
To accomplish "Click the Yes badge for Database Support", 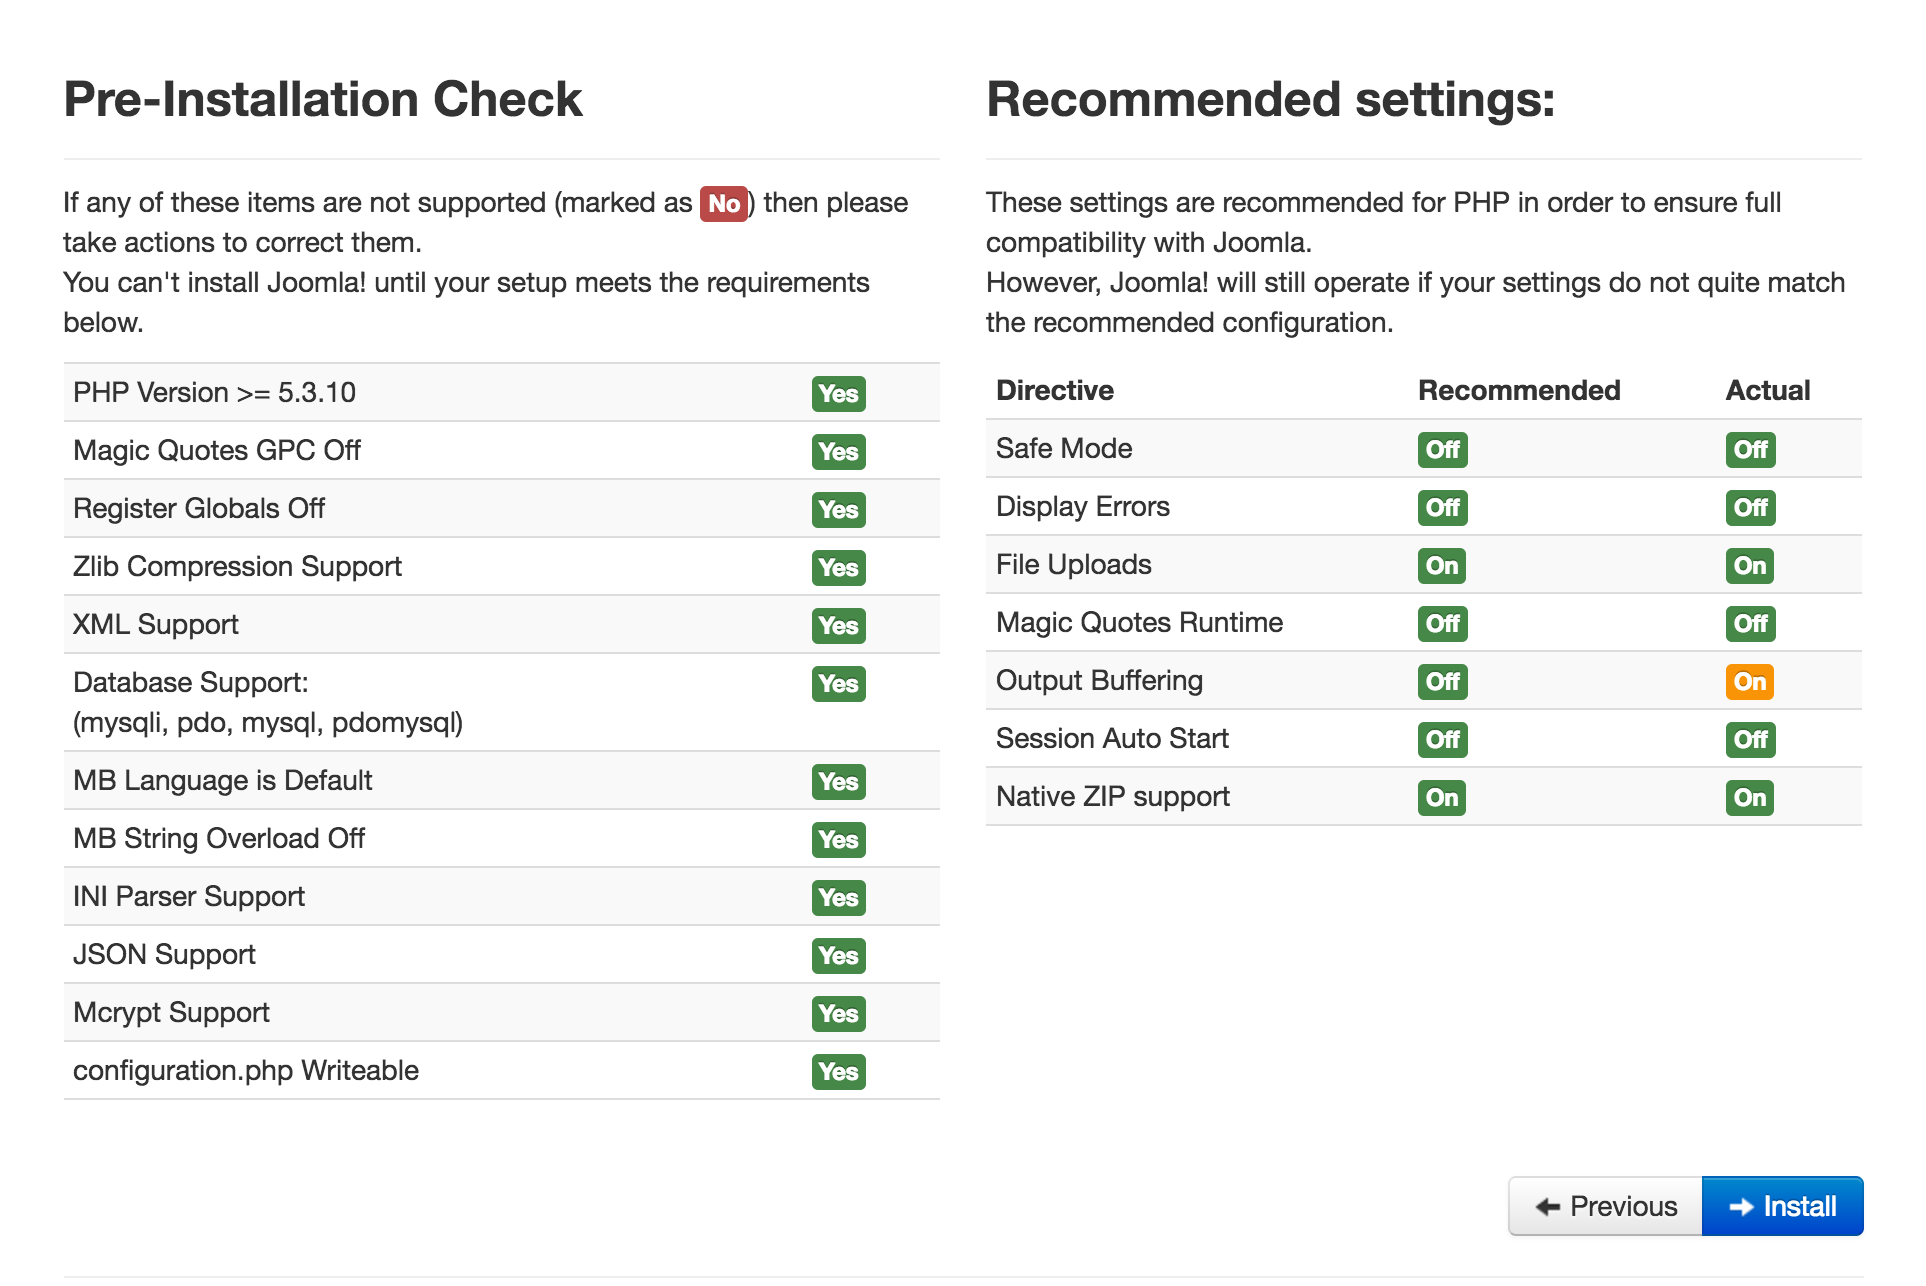I will [x=838, y=683].
